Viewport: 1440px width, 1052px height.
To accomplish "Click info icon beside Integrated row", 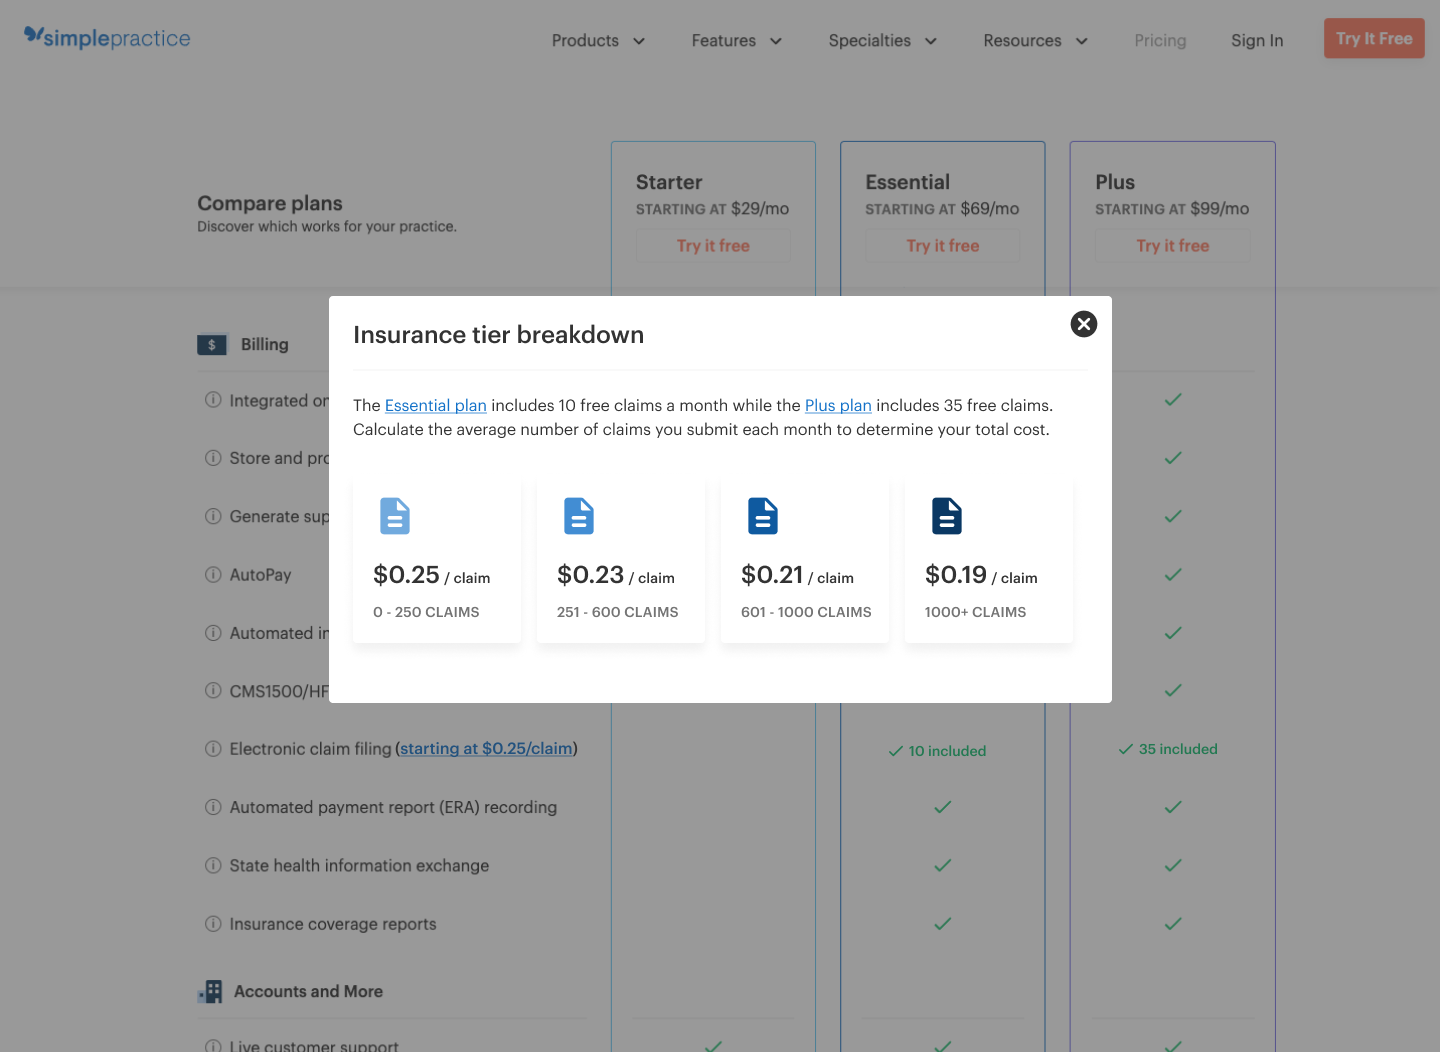I will click(x=213, y=400).
